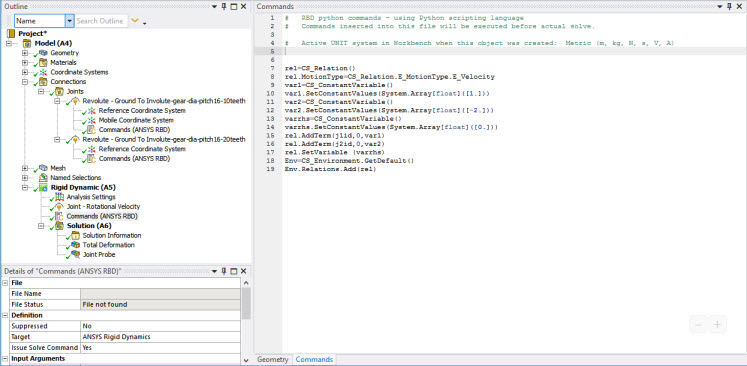
Task: Collapse the Definition section in Details
Action: tap(5, 315)
